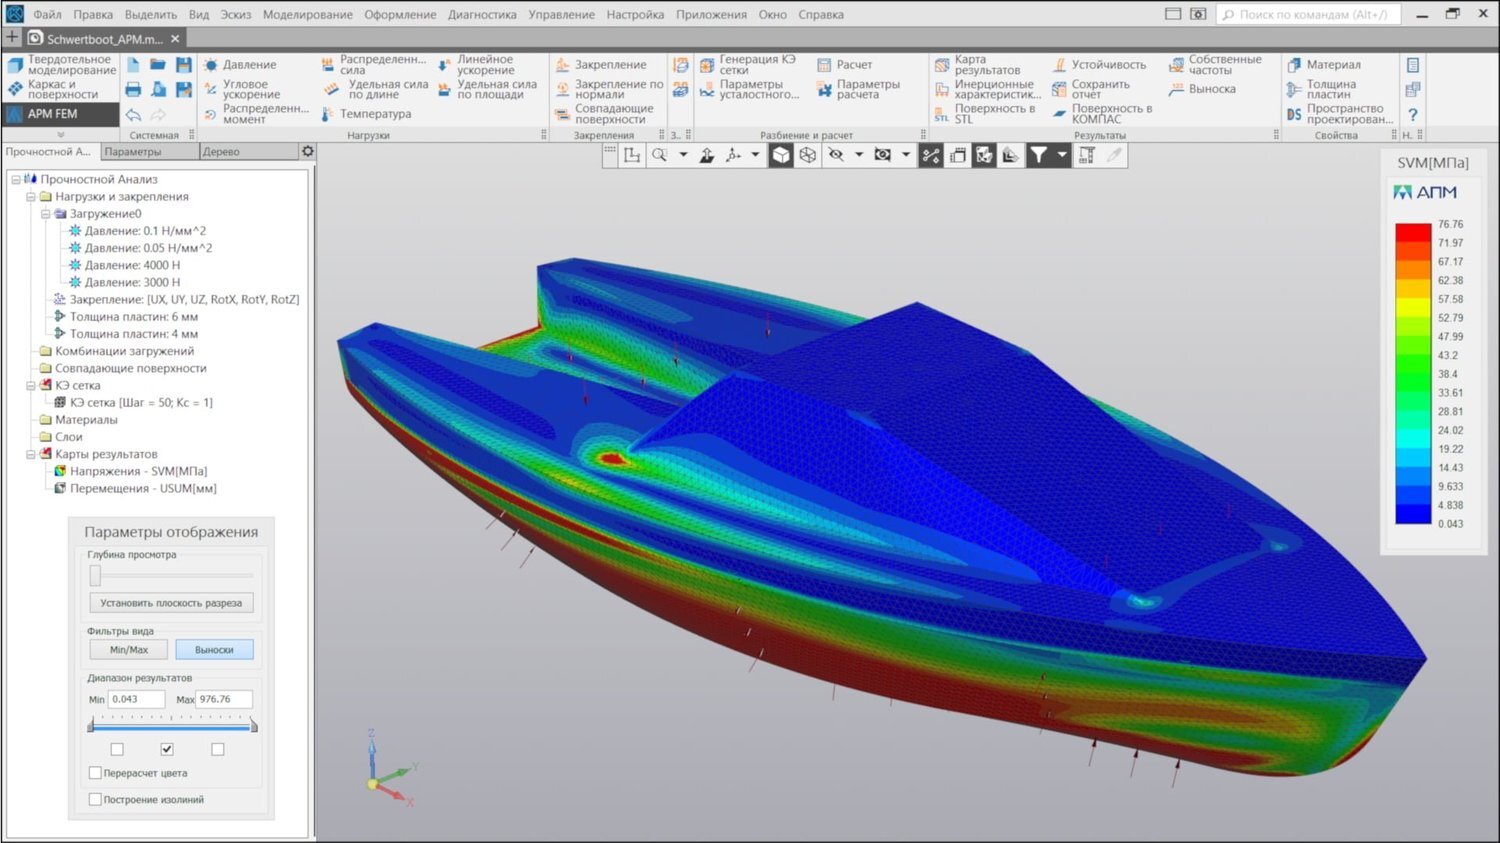The image size is (1500, 843).
Task: Open the Stability (Устойчивость) analysis tool
Action: tap(1060, 65)
